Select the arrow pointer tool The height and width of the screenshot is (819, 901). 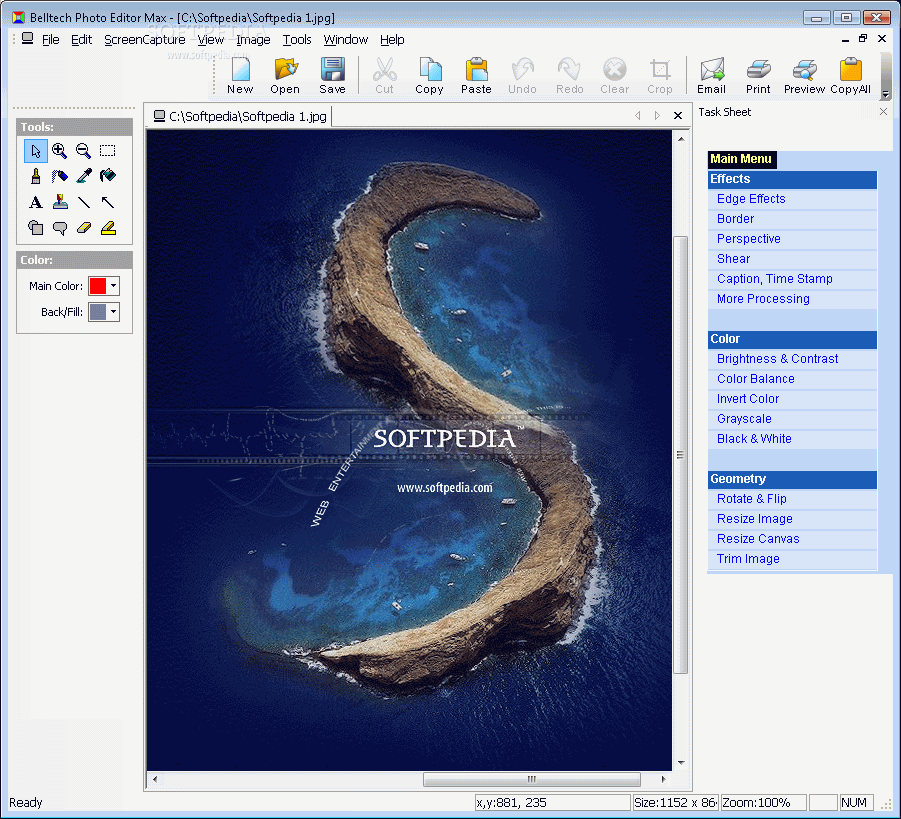pyautogui.click(x=36, y=151)
